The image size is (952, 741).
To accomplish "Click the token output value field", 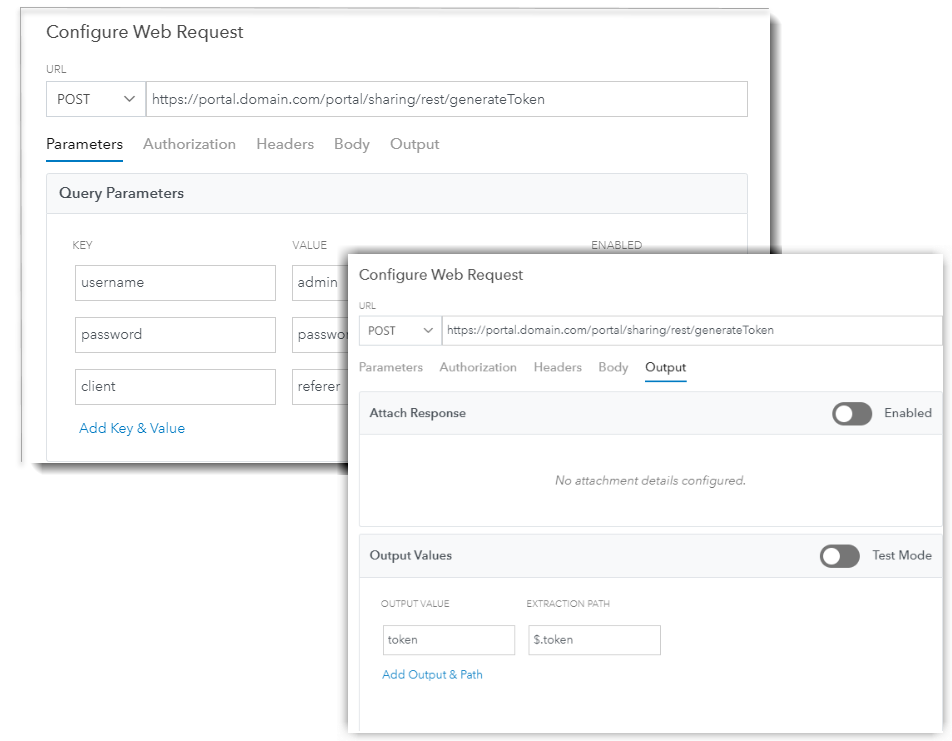I will click(x=448, y=639).
